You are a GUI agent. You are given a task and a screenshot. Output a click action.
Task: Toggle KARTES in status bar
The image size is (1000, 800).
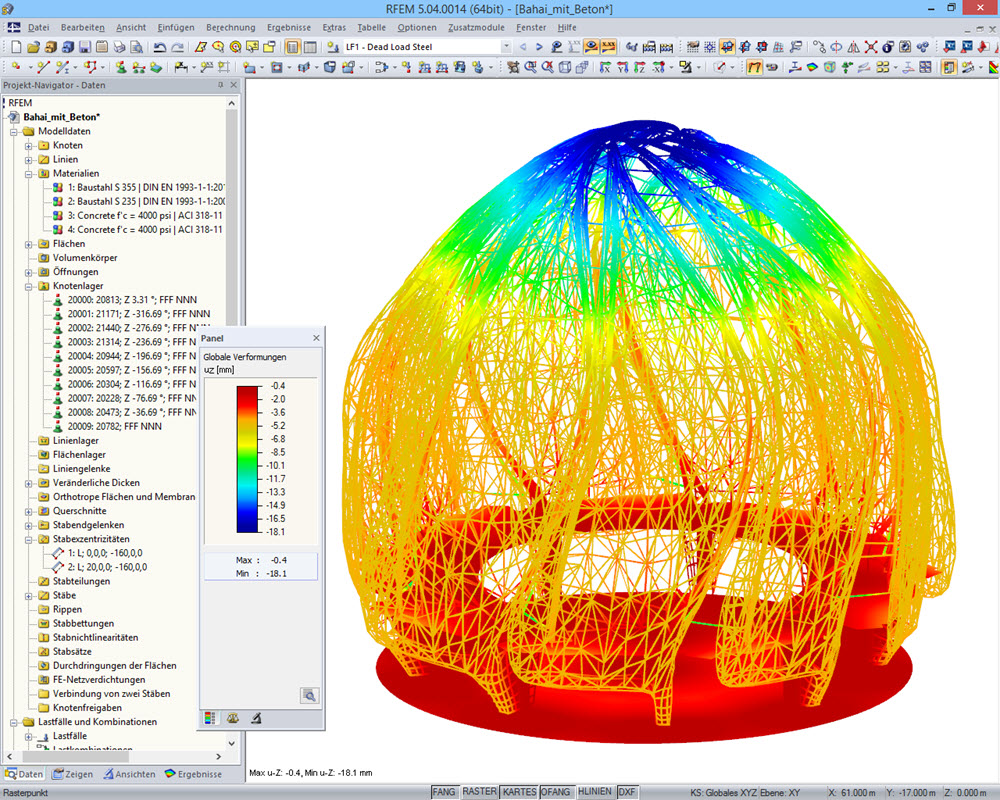click(519, 792)
